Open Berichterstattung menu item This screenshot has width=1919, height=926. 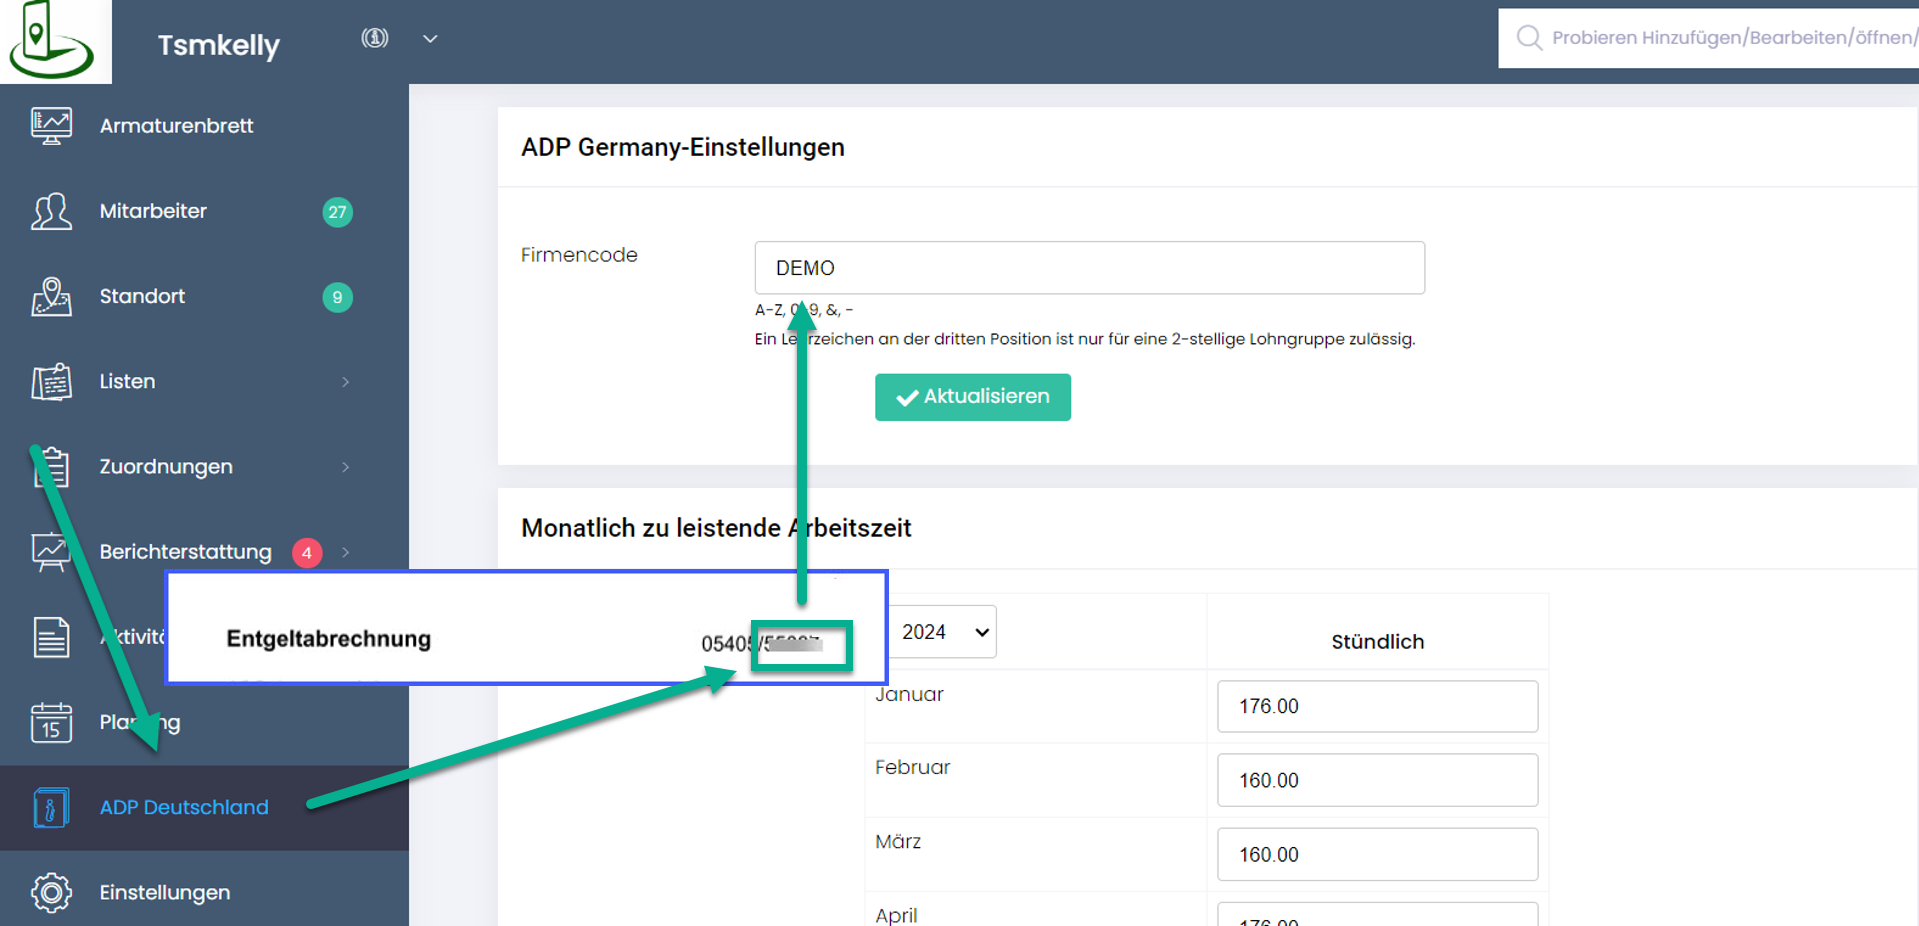185,552
